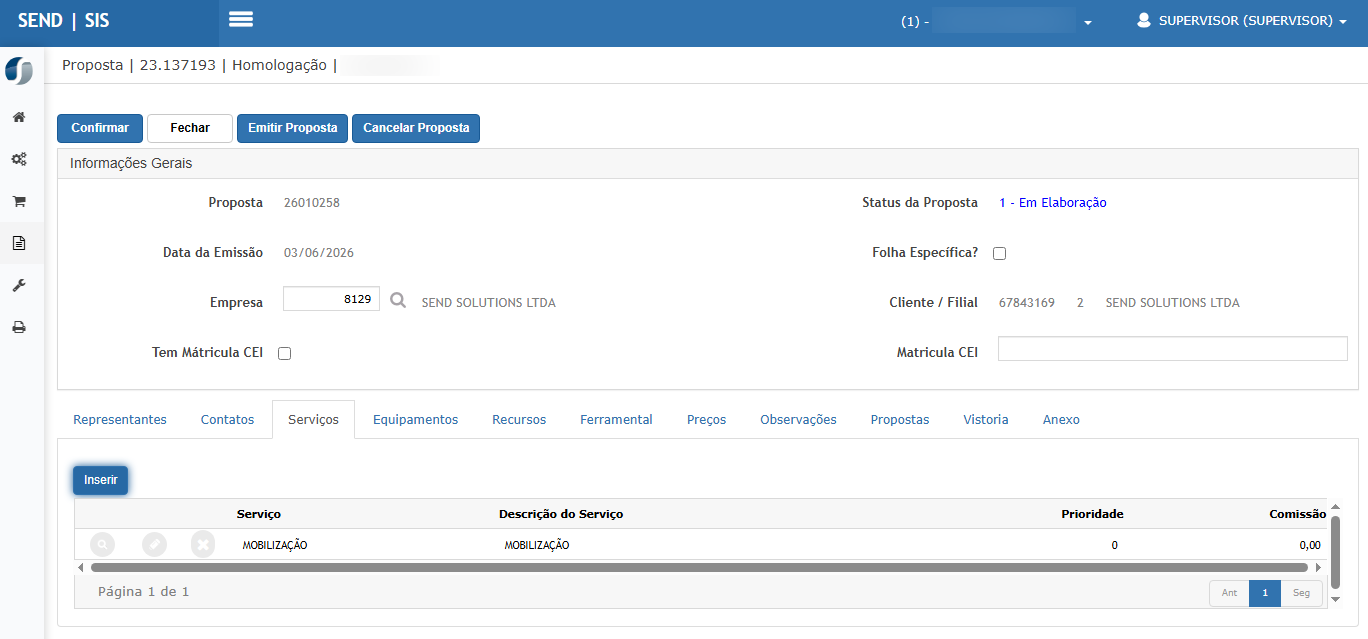Click the commission value 0,00
Image resolution: width=1368 pixels, height=639 pixels.
tap(1310, 545)
